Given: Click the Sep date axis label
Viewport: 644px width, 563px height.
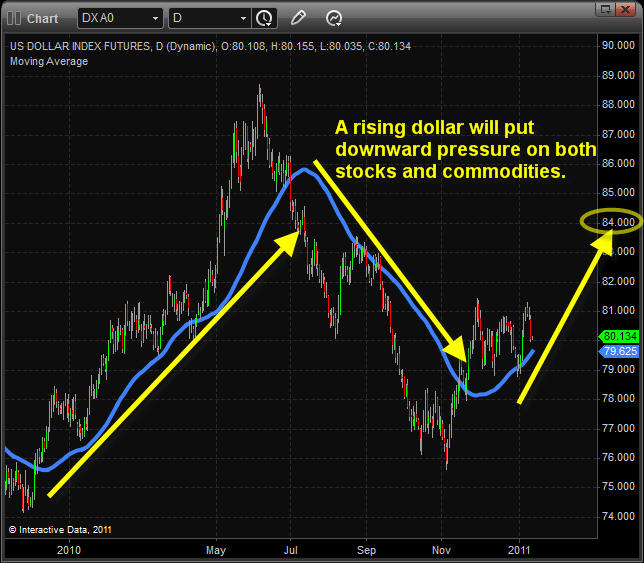Looking at the screenshot, I should (x=366, y=550).
